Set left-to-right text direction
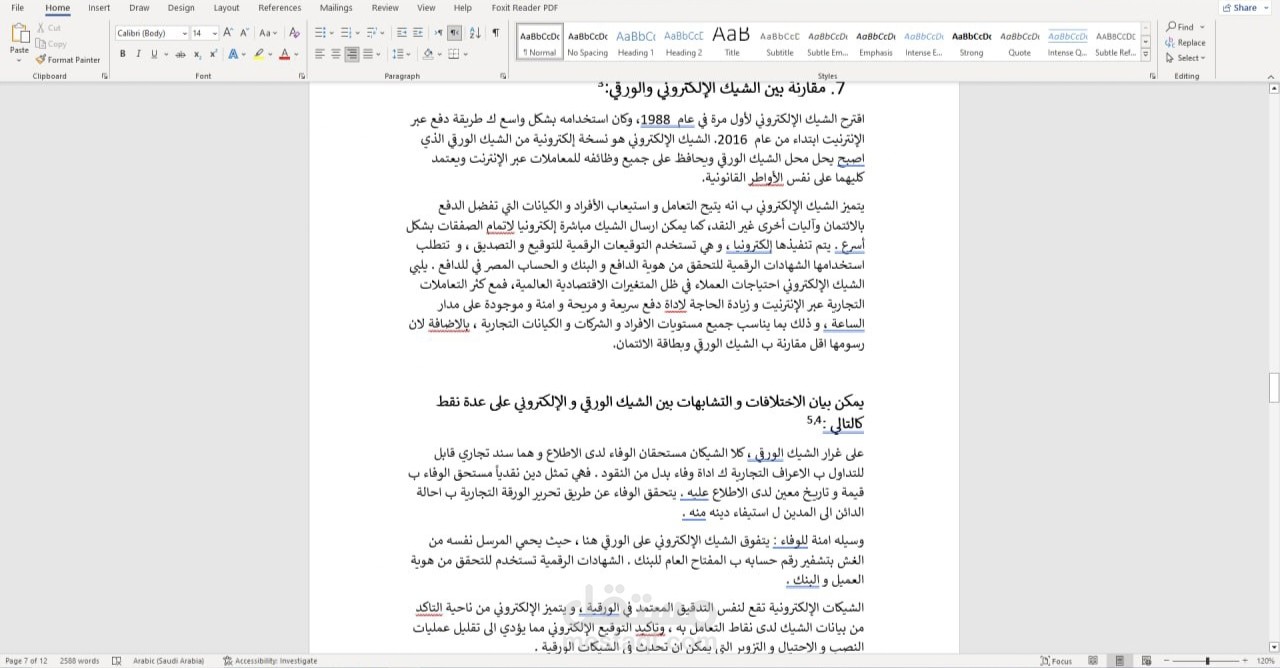This screenshot has width=1280, height=668. click(440, 33)
